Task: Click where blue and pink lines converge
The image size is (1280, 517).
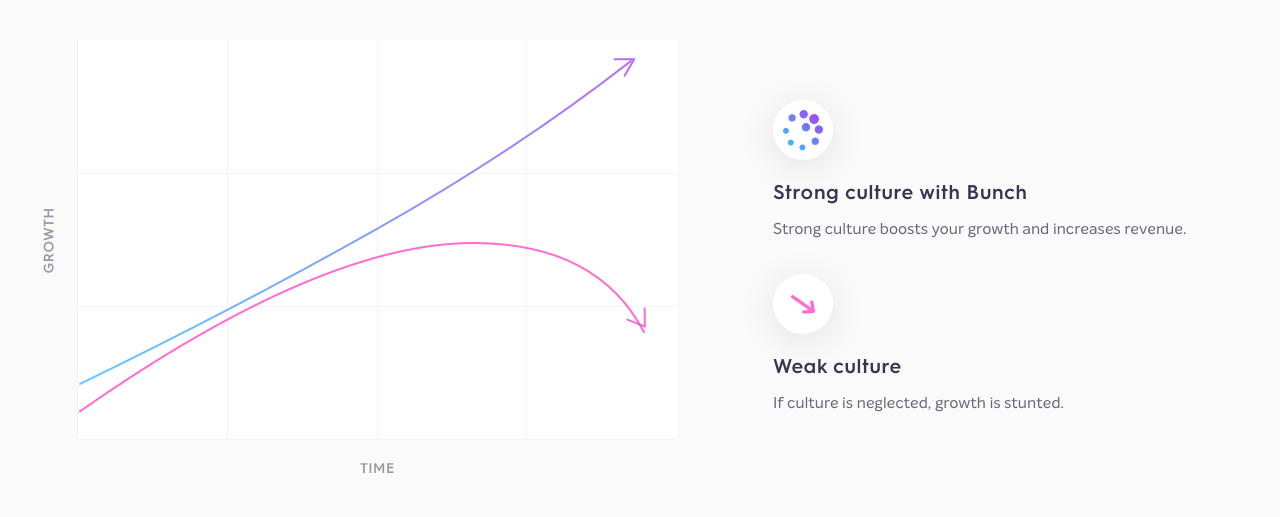Action: tap(230, 313)
